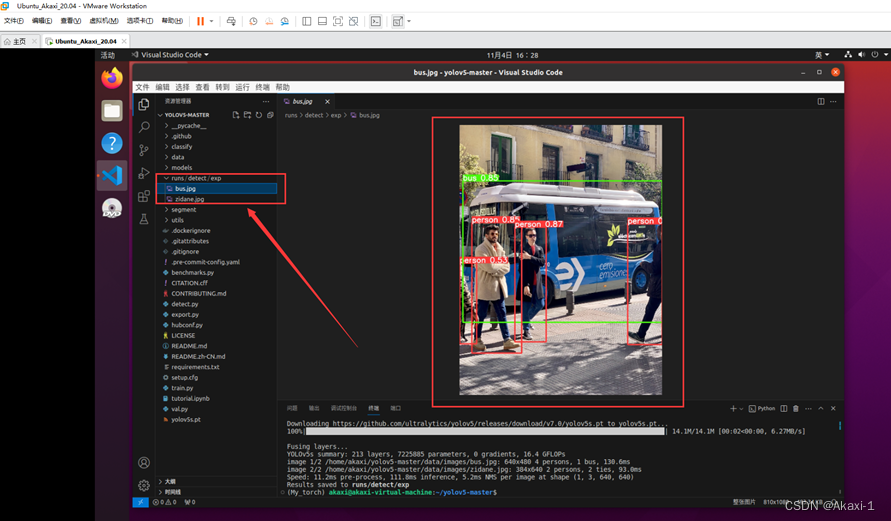This screenshot has height=521, width=891.
Task: Click the bus detection image preview
Action: point(560,260)
